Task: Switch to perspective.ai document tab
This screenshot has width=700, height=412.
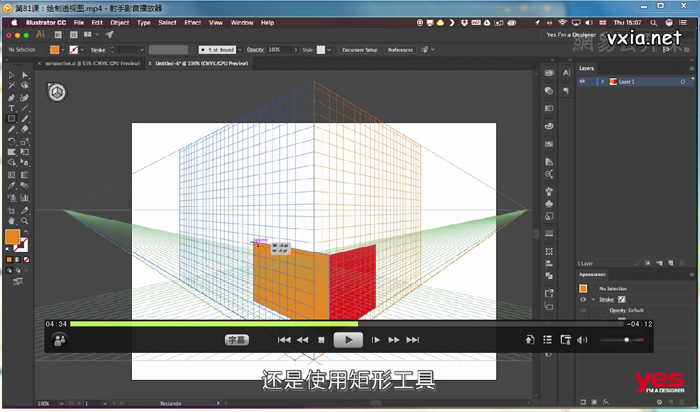Action: pos(92,63)
